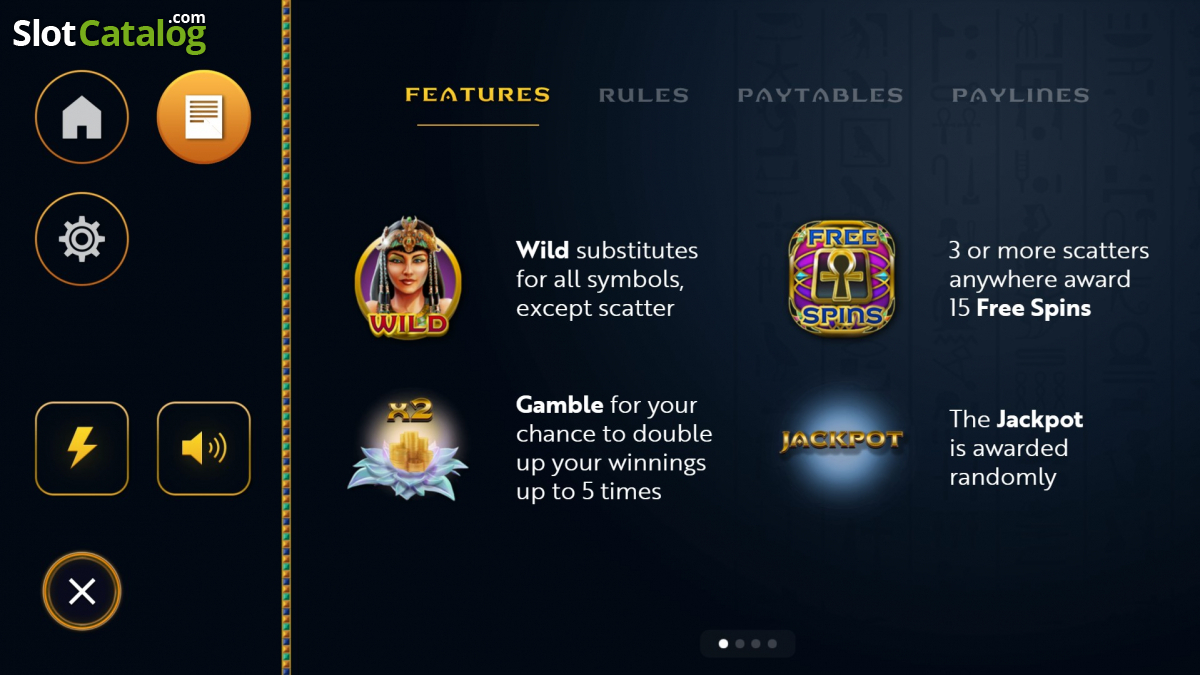Open the Paylines tab
The width and height of the screenshot is (1200, 675).
click(1021, 95)
